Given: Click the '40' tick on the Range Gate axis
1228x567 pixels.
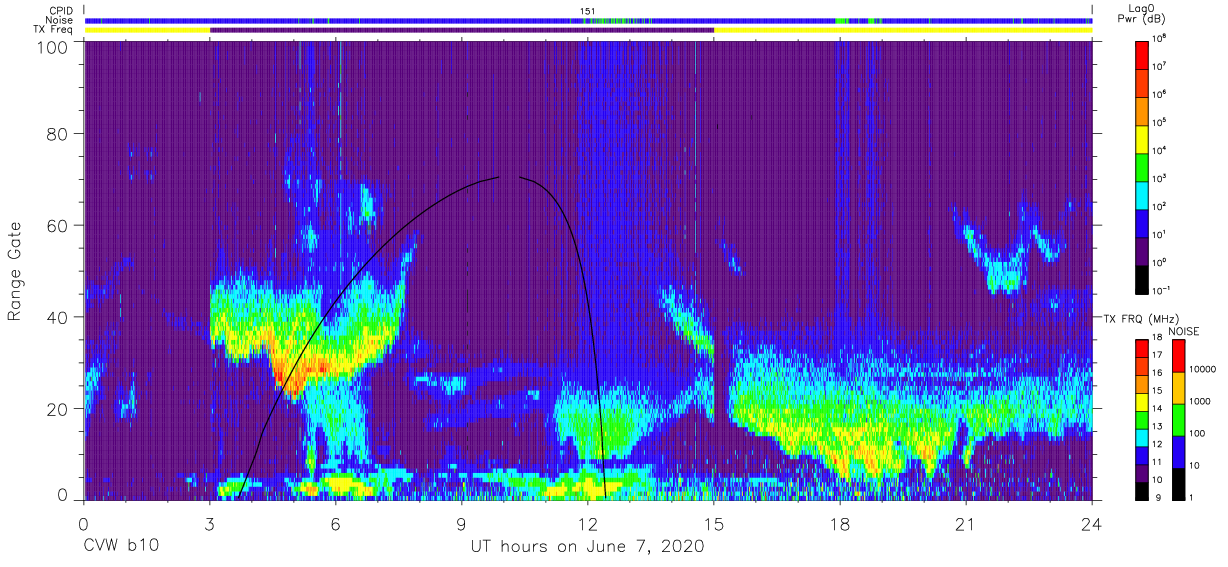Looking at the screenshot, I should (x=57, y=317).
